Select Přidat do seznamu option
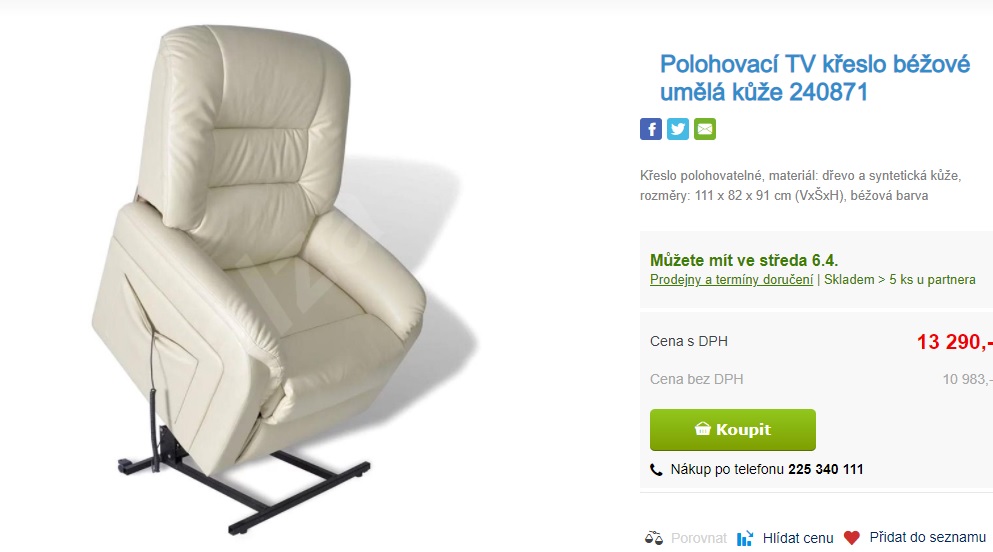This screenshot has width=993, height=552. [x=927, y=537]
